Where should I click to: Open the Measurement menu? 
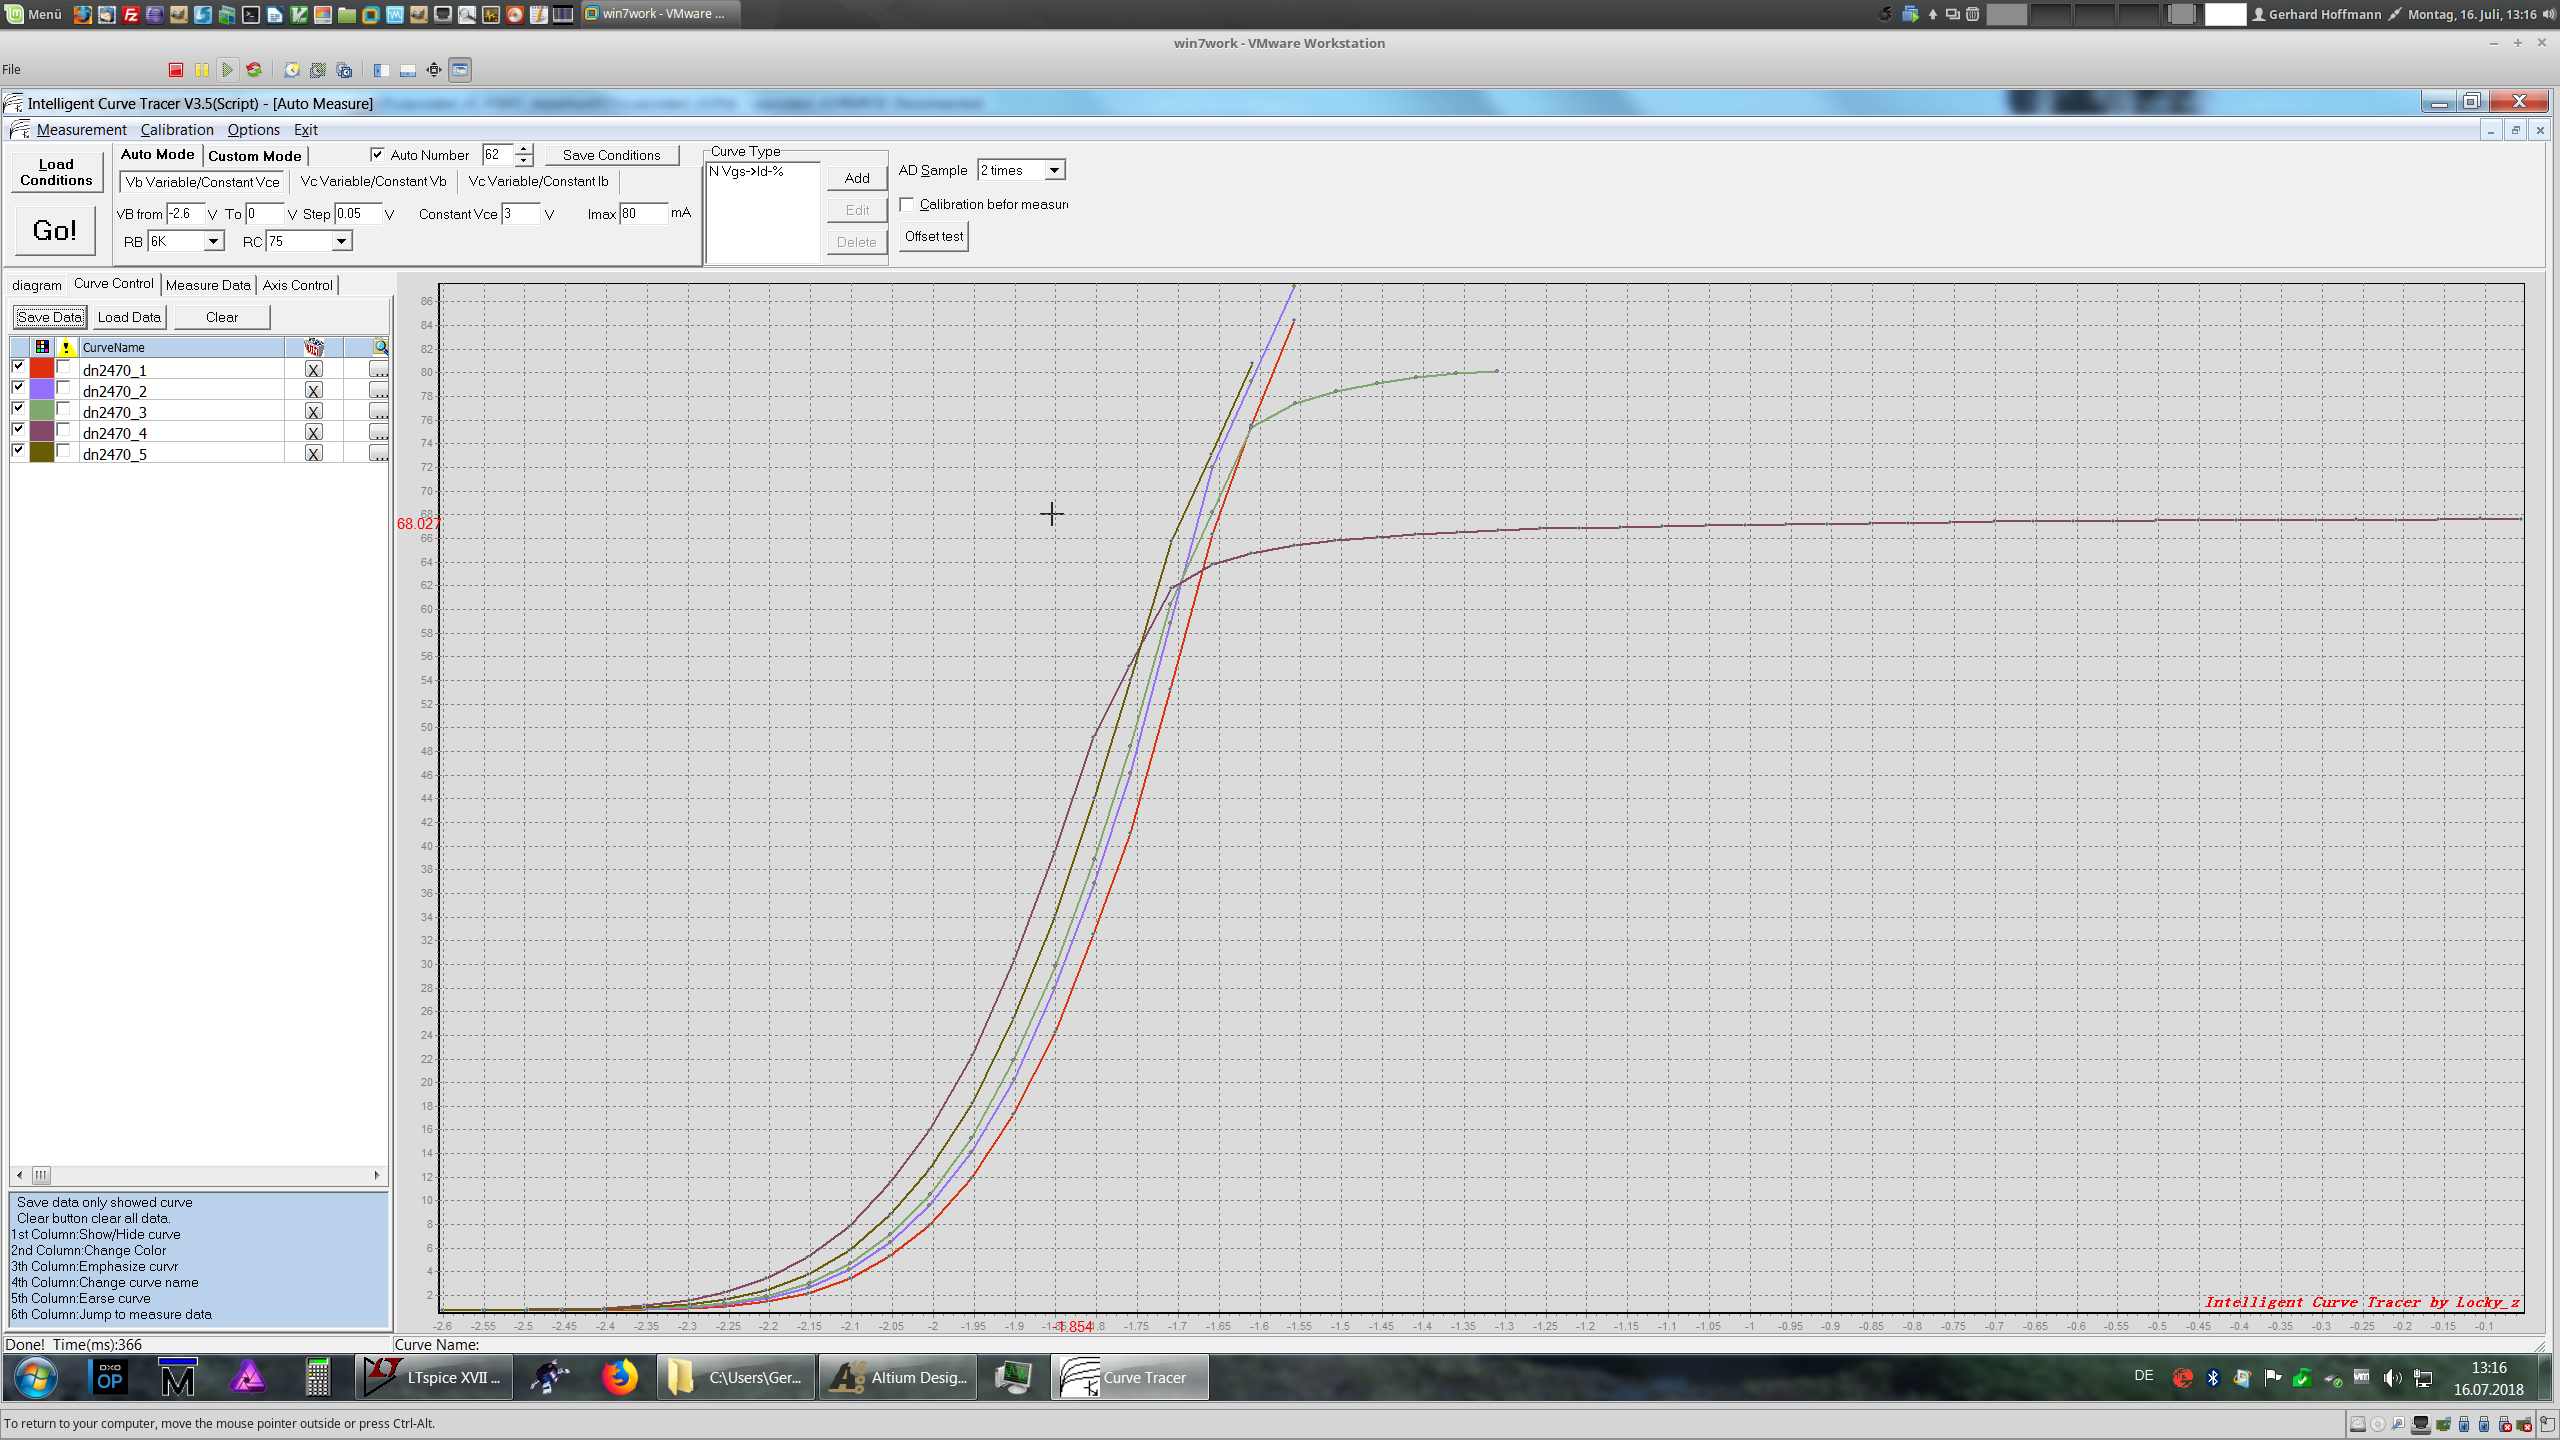pyautogui.click(x=81, y=130)
